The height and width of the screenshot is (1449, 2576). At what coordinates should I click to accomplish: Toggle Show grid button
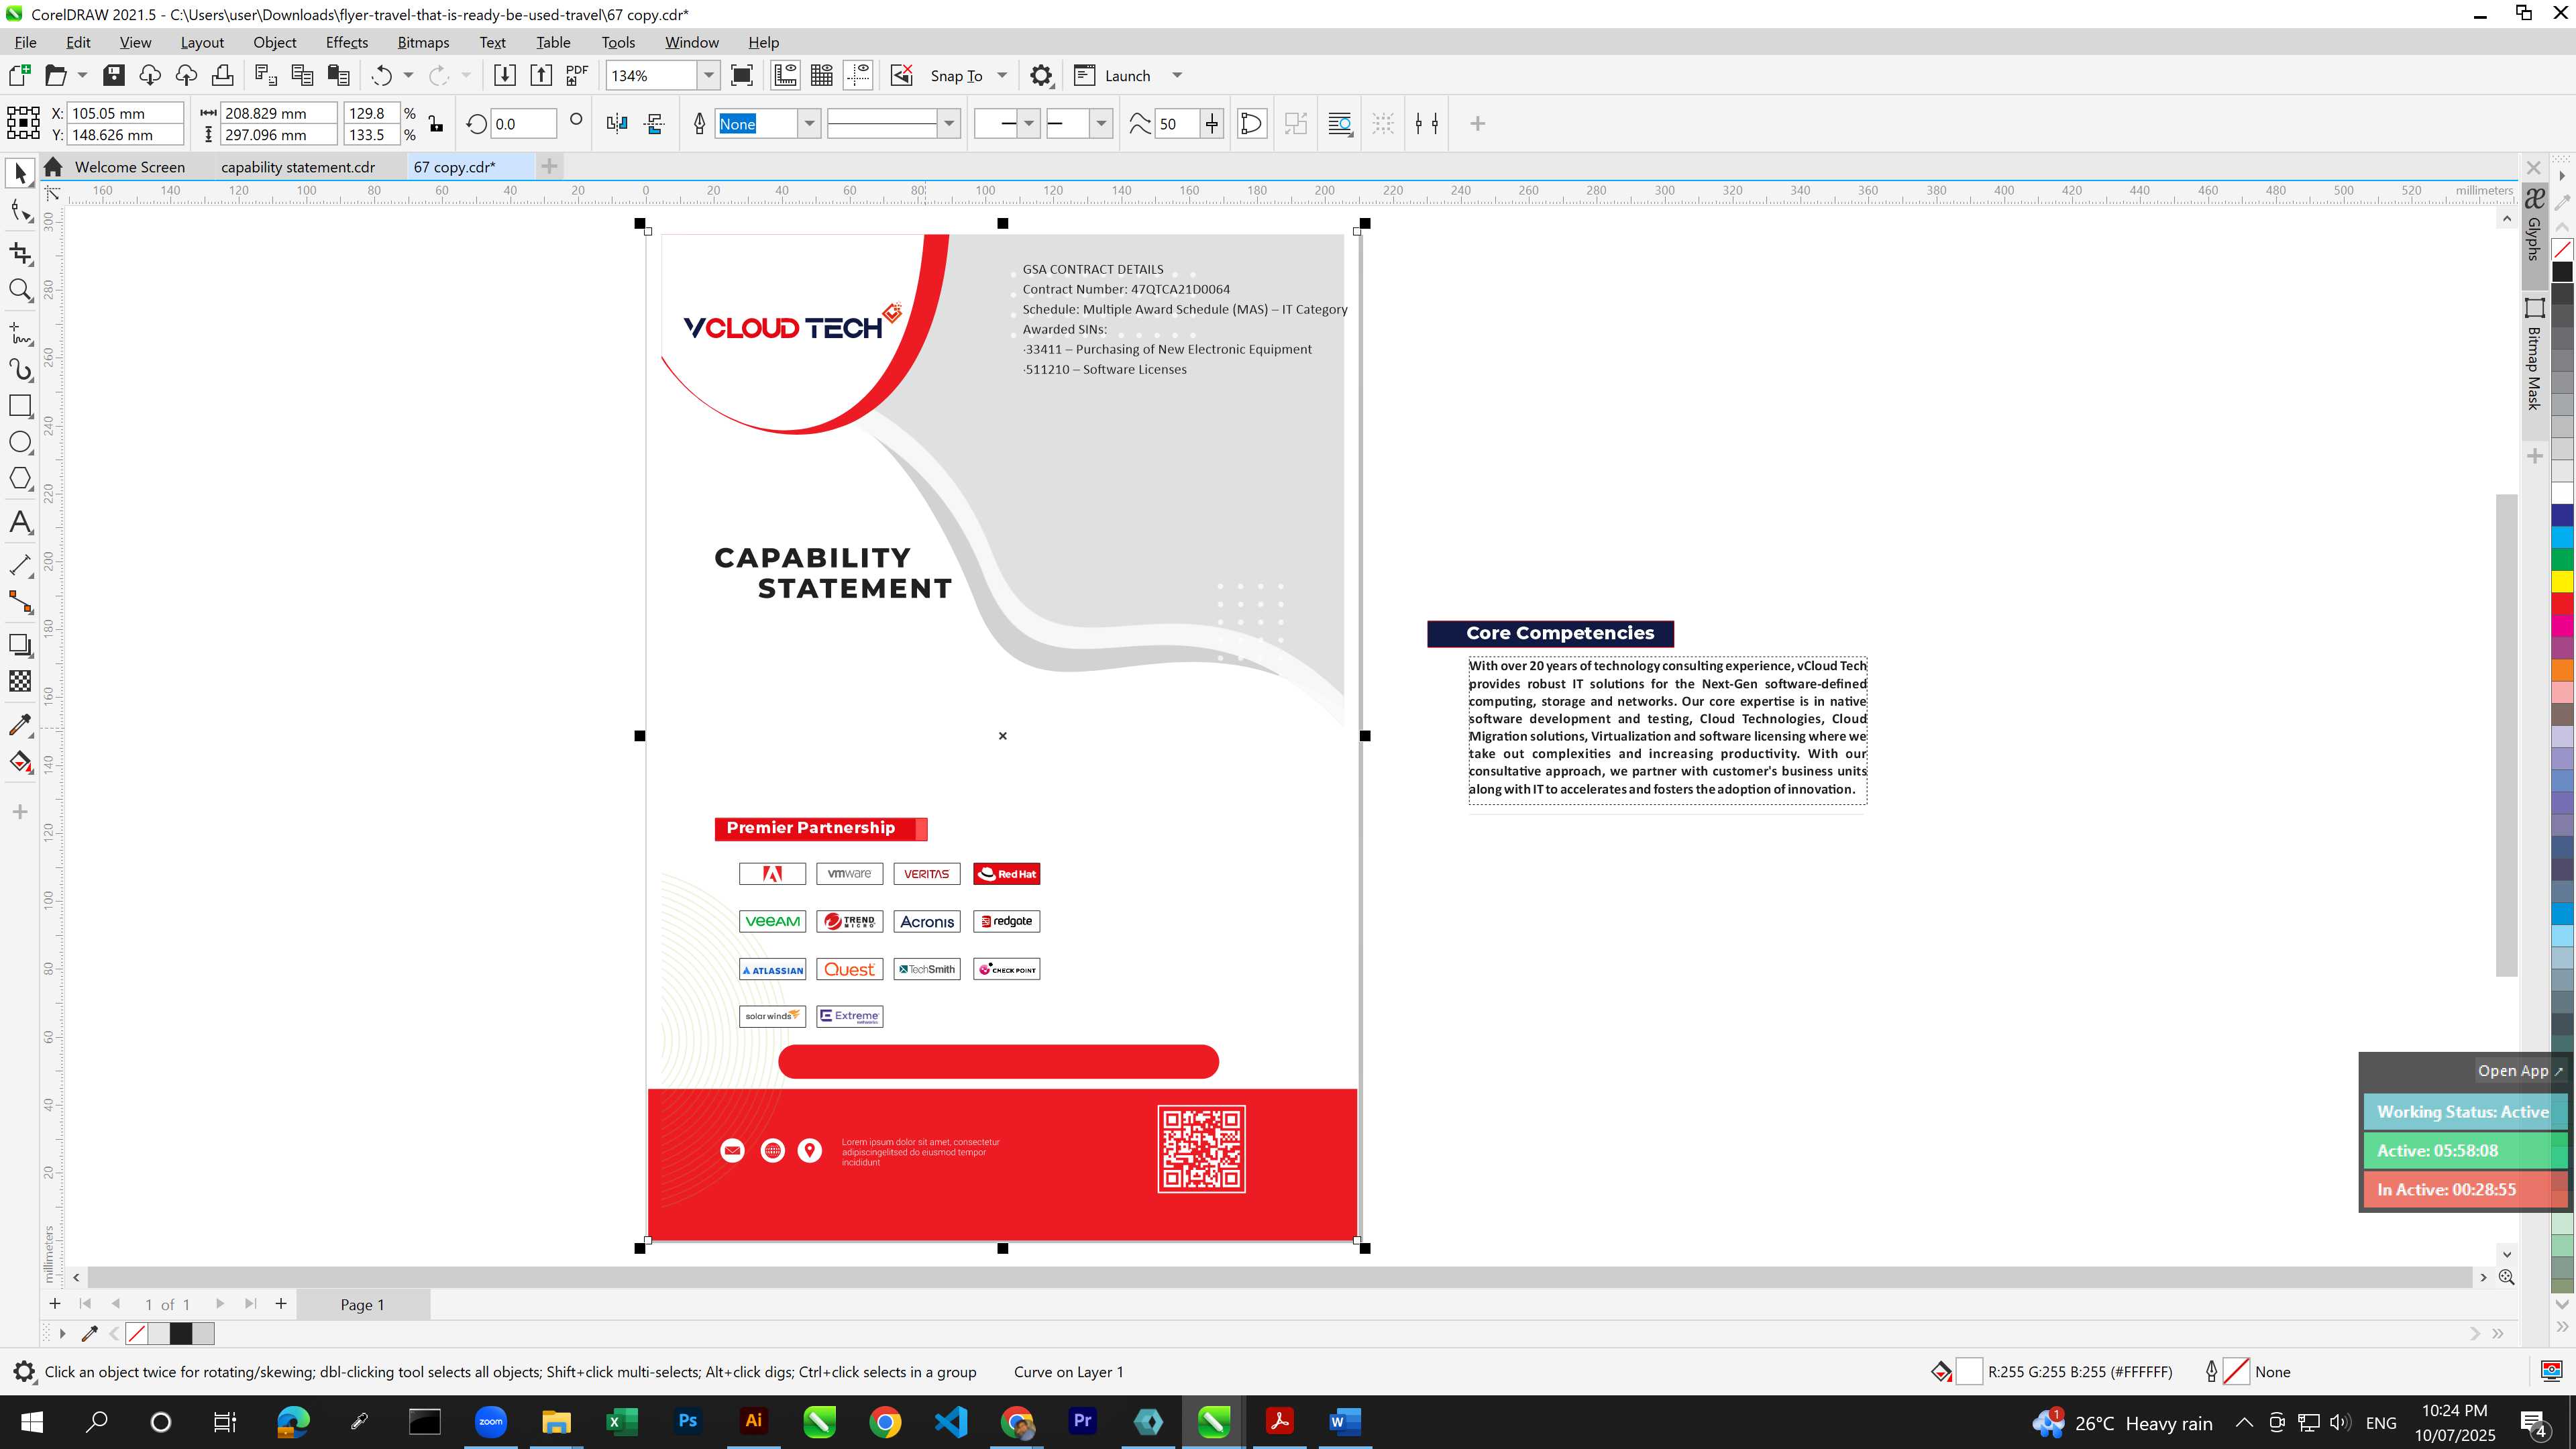coord(822,76)
